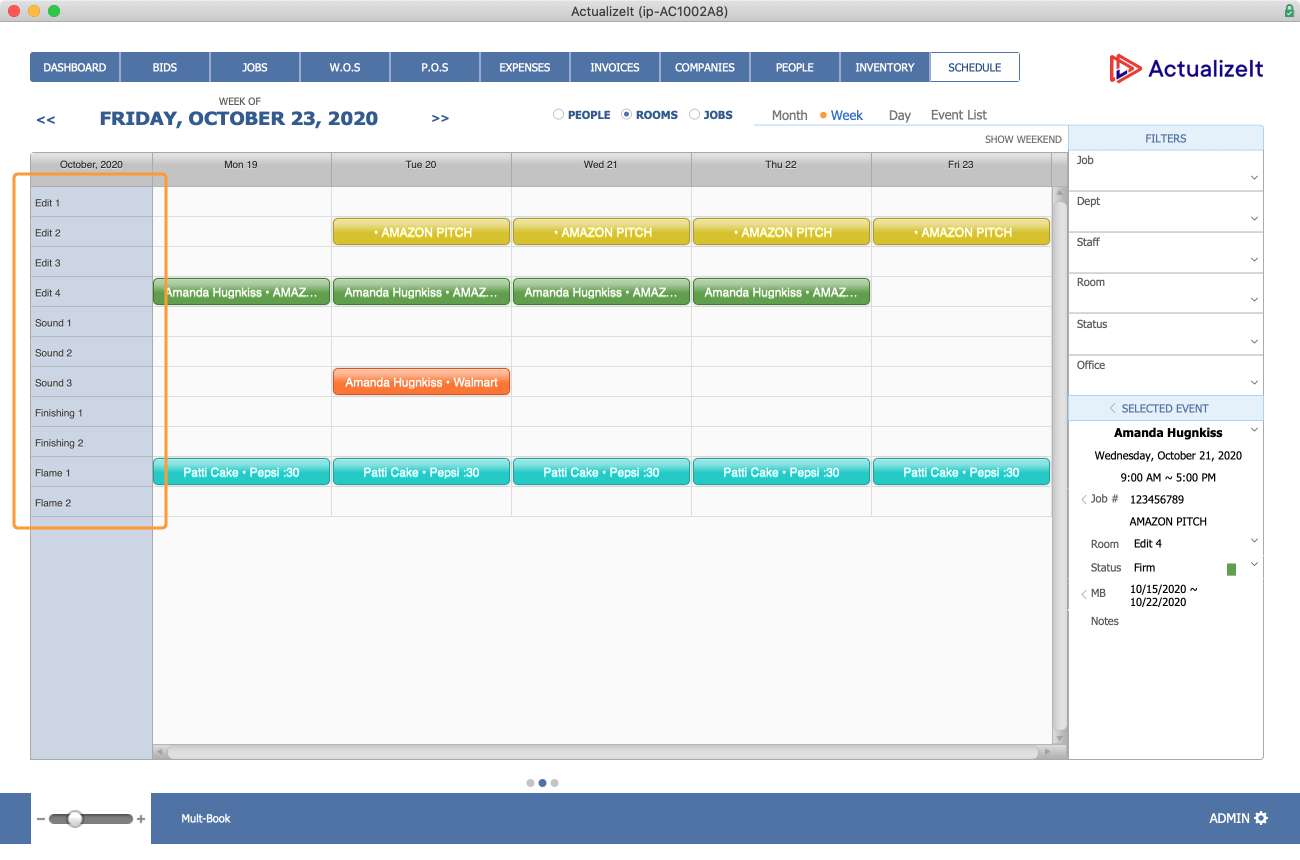Click SHOW WEEKEND

pyautogui.click(x=1023, y=139)
